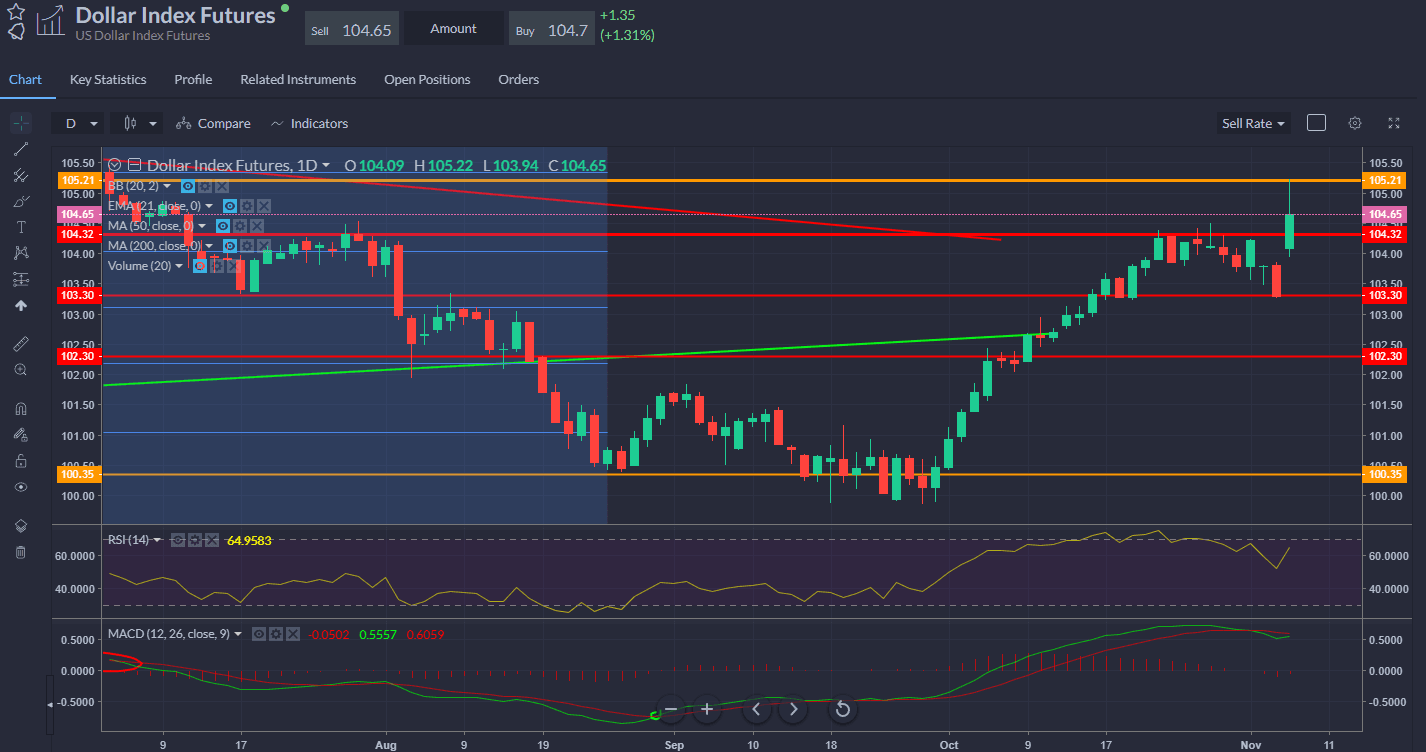
Task: Toggle MACD indicator visibility
Action: pos(258,634)
